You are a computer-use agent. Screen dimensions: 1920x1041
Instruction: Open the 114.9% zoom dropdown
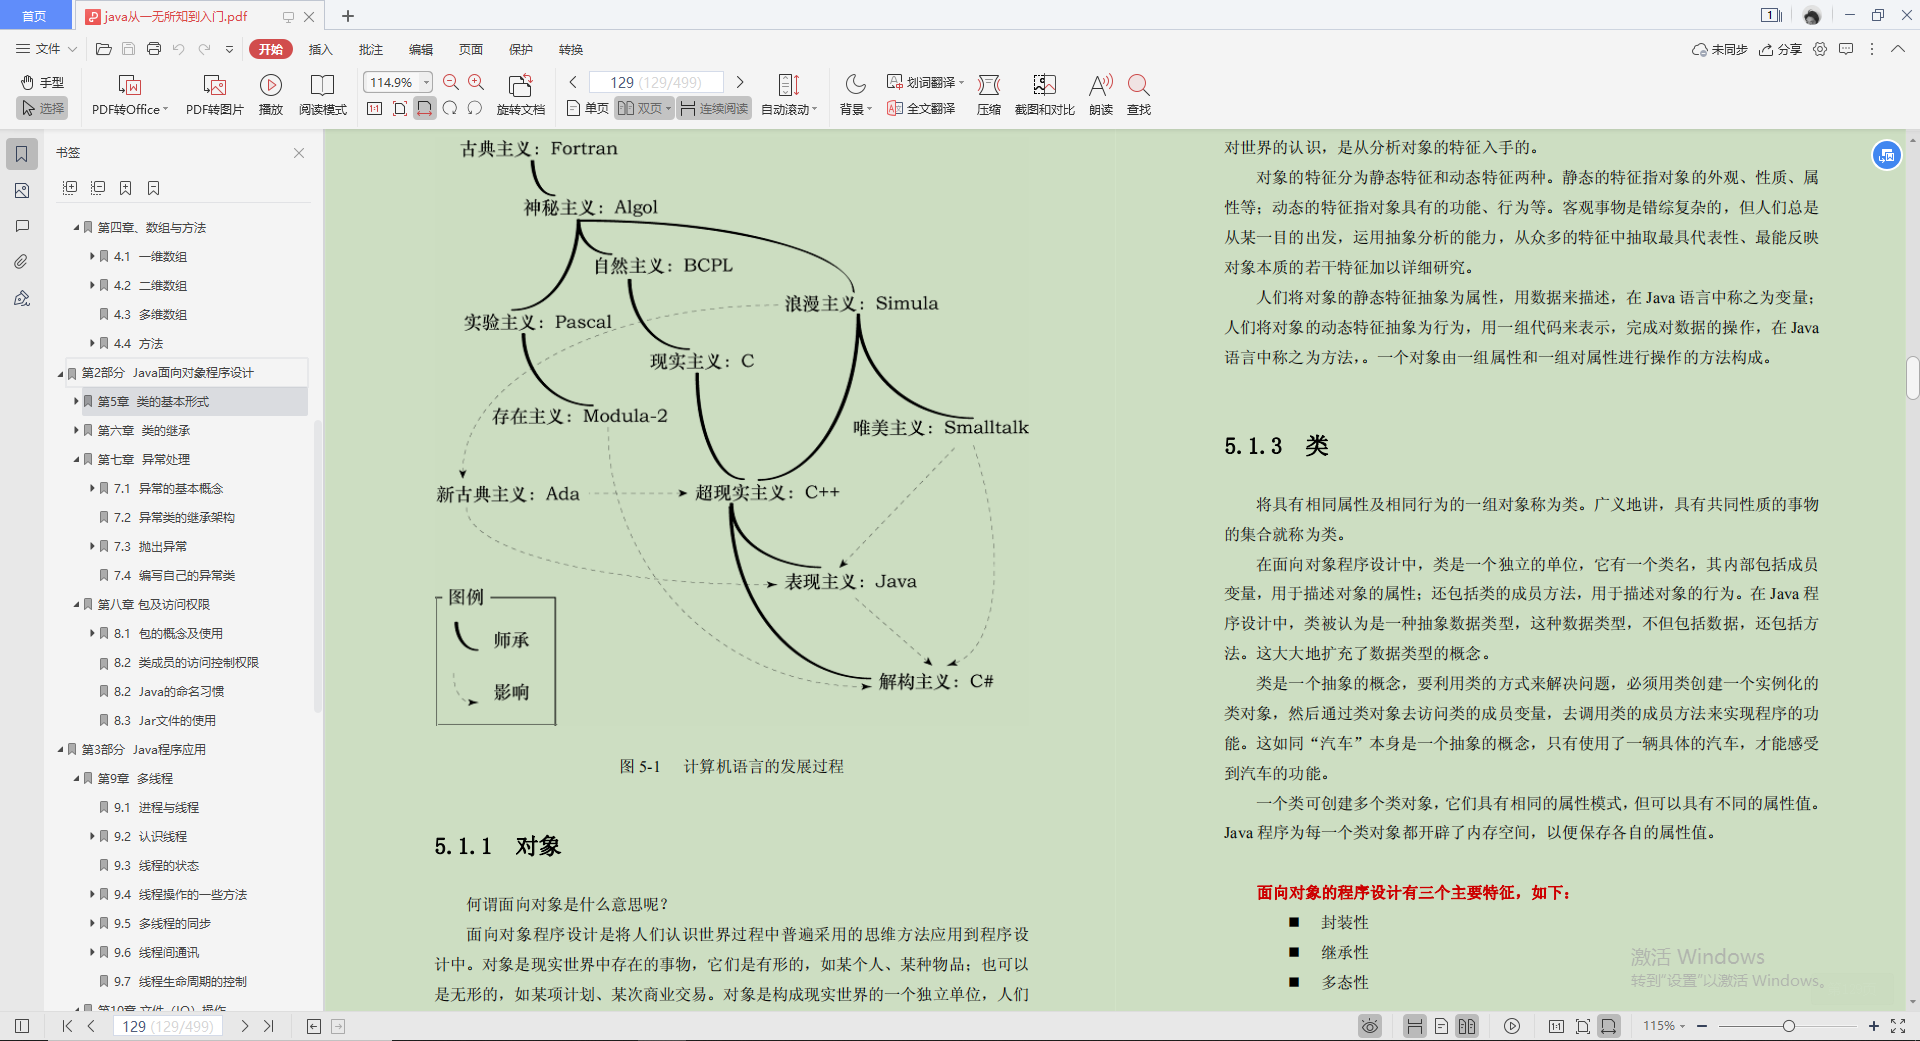(x=427, y=82)
